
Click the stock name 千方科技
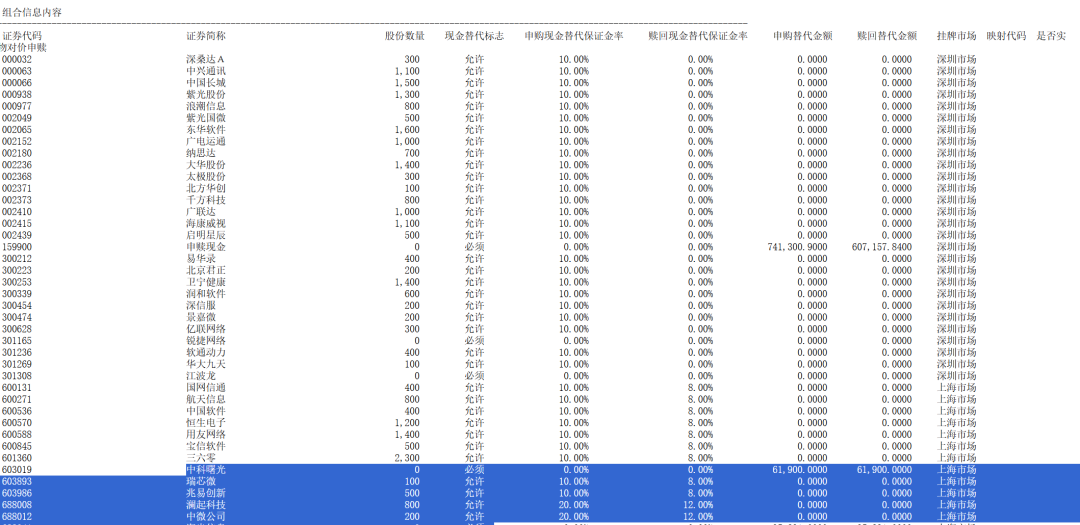pos(206,200)
